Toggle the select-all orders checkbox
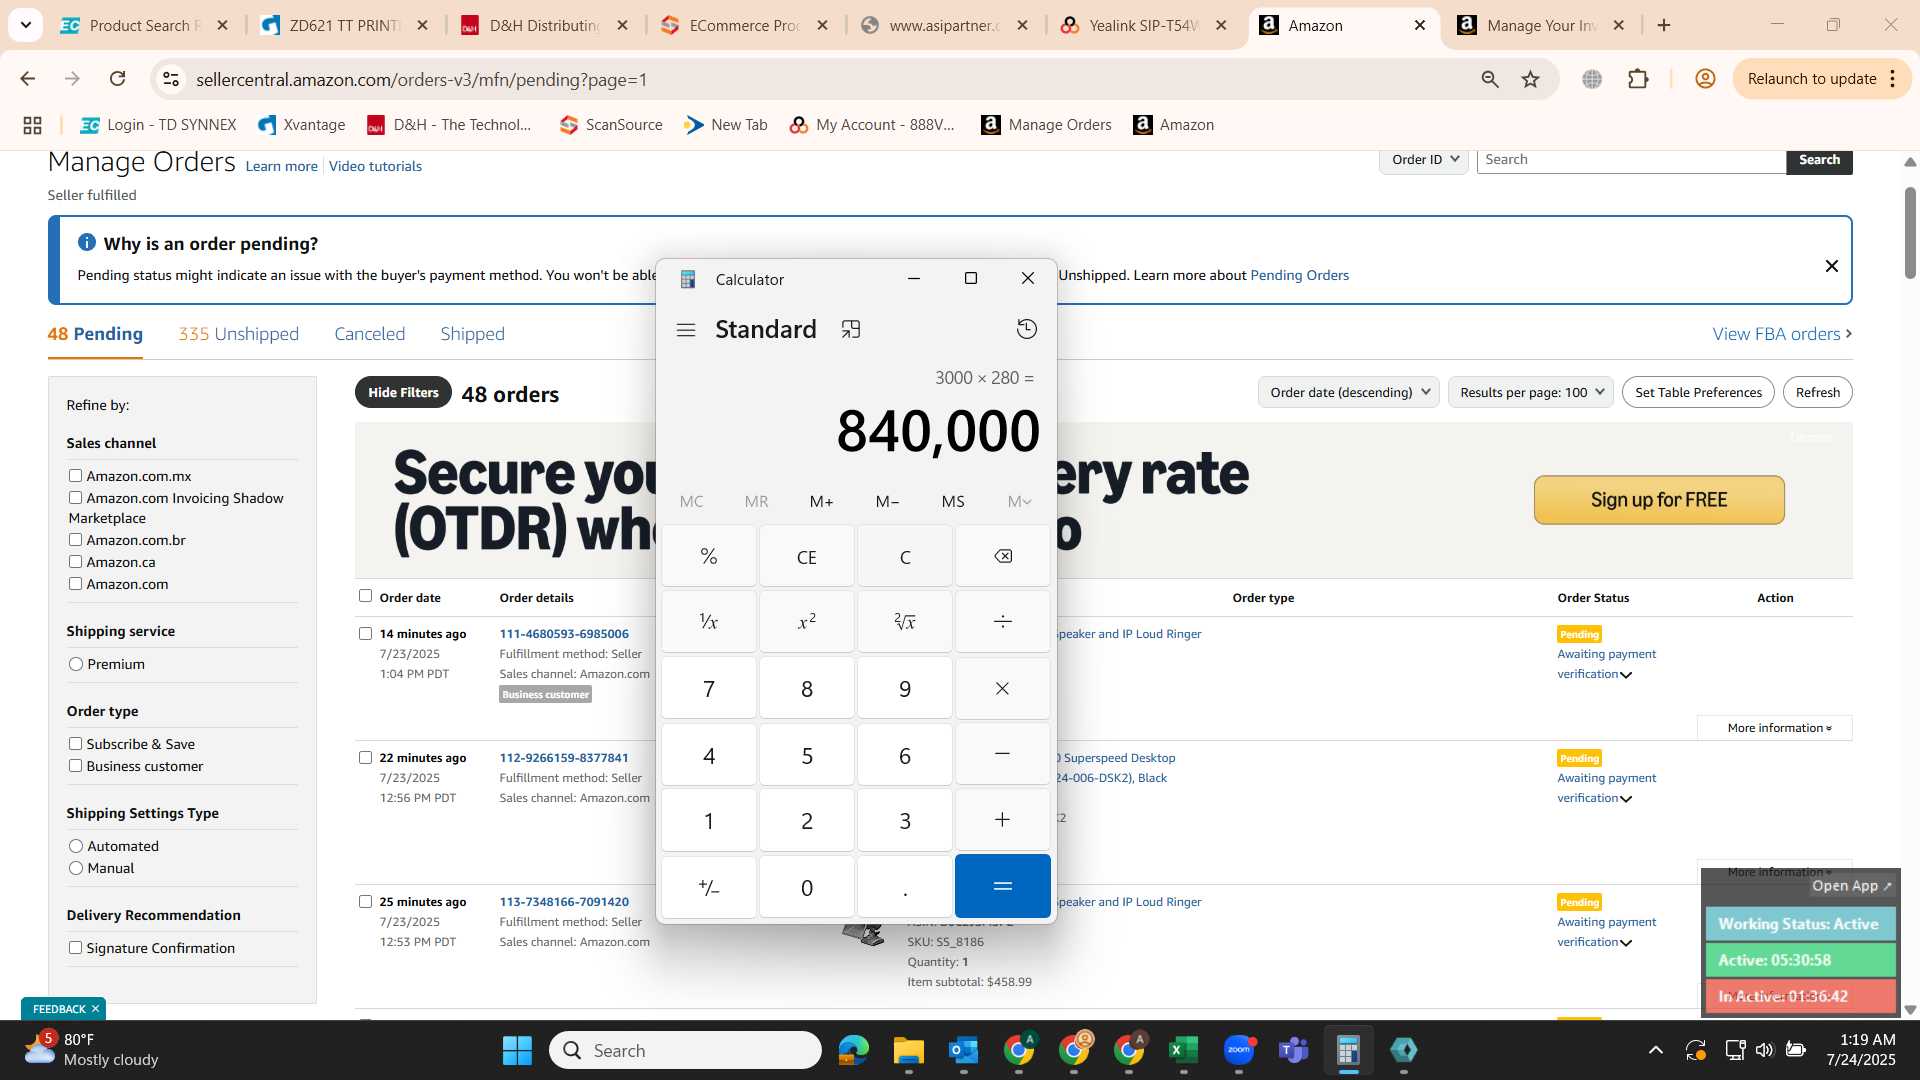 coord(365,596)
